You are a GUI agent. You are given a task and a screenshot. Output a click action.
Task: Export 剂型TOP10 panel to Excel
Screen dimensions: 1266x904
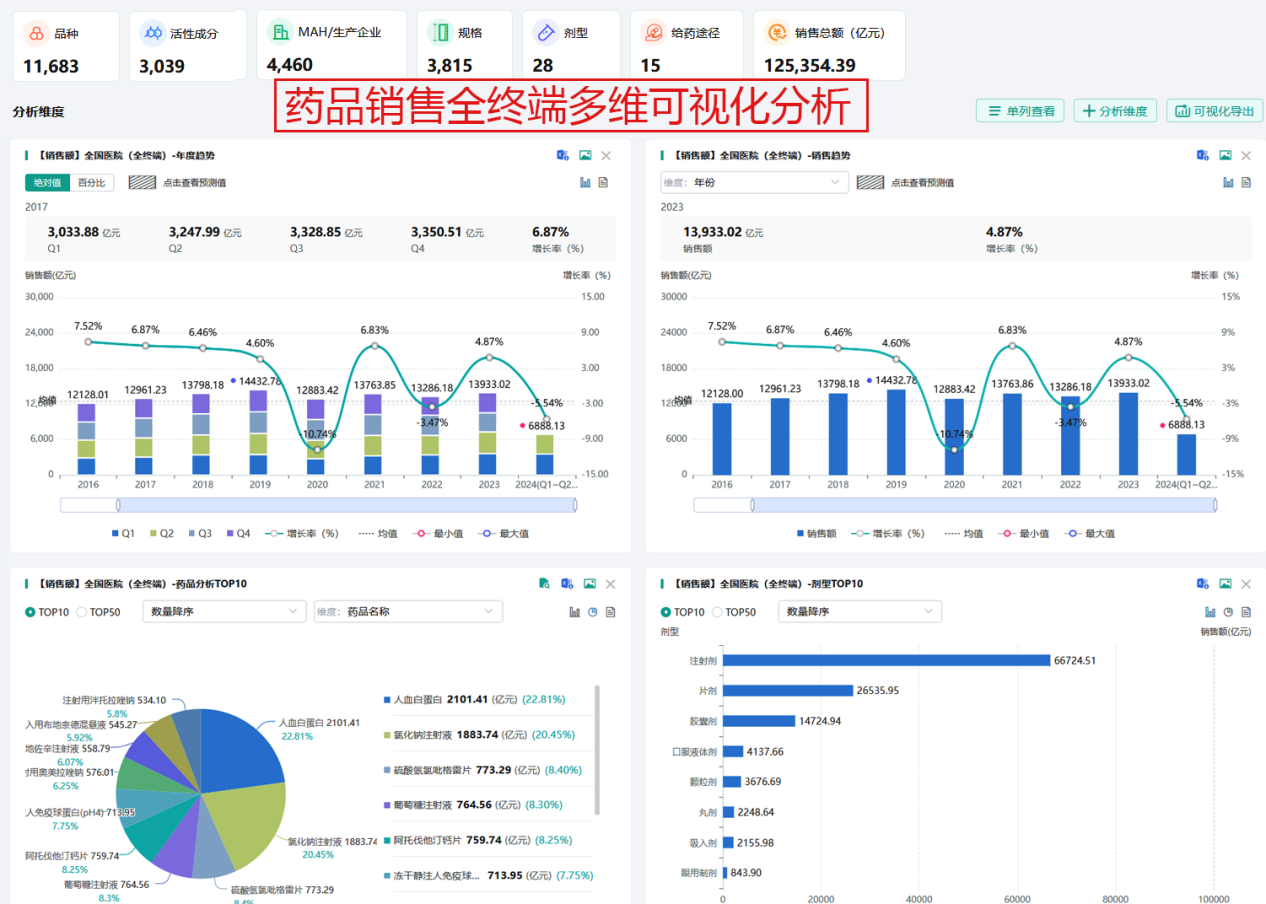(x=1203, y=583)
